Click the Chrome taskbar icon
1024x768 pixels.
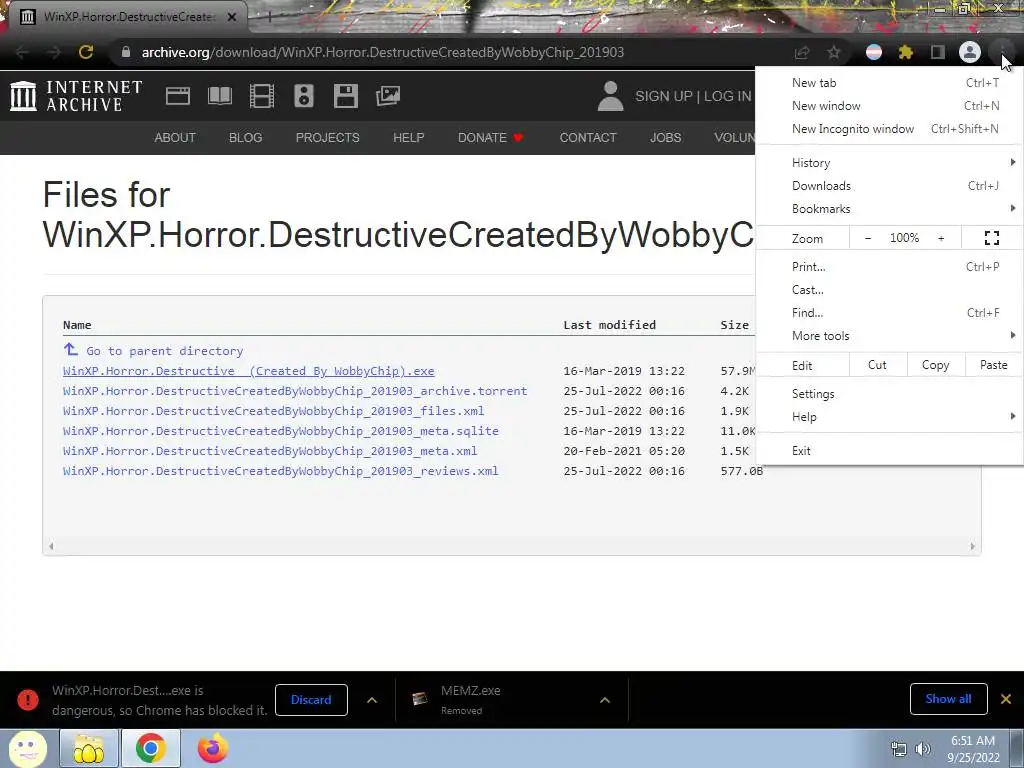[151, 748]
